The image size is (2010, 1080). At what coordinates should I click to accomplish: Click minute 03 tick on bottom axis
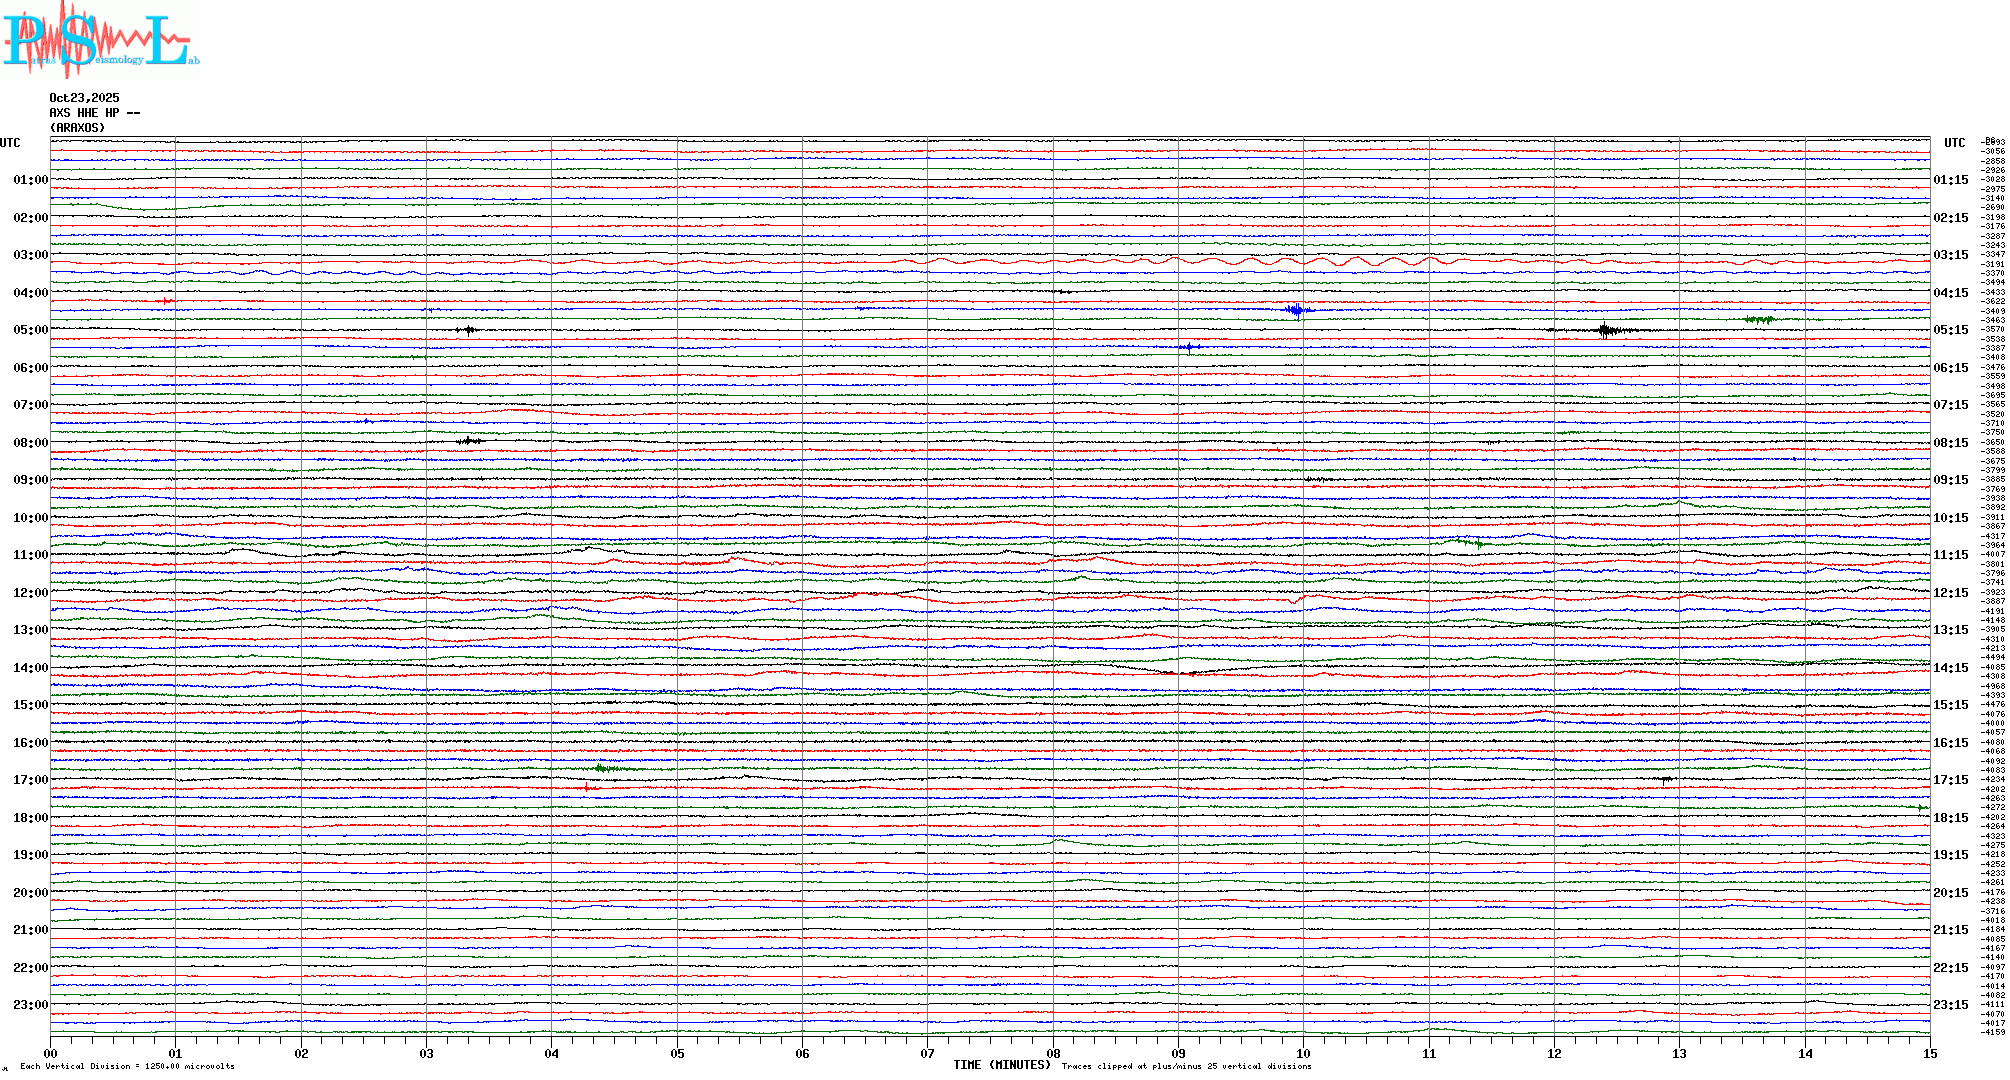(427, 1053)
